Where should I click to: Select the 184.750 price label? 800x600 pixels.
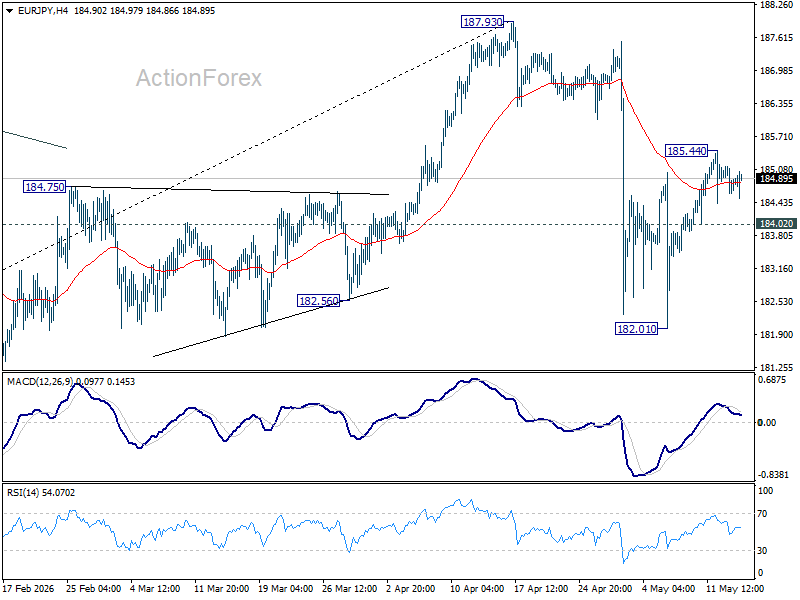point(45,187)
